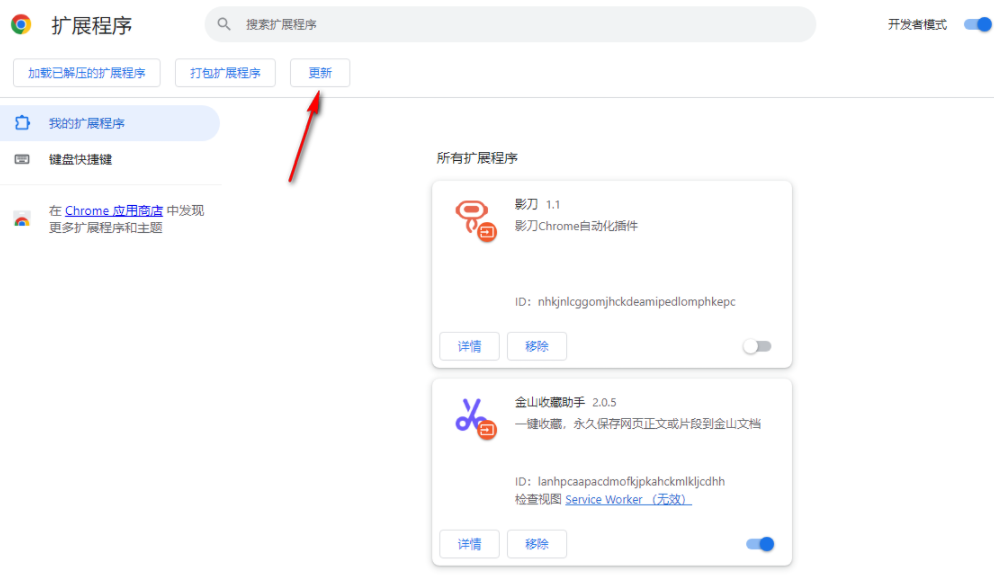Image resolution: width=994 pixels, height=577 pixels.
Task: Enable the 影刀 extension switch
Action: click(x=758, y=346)
